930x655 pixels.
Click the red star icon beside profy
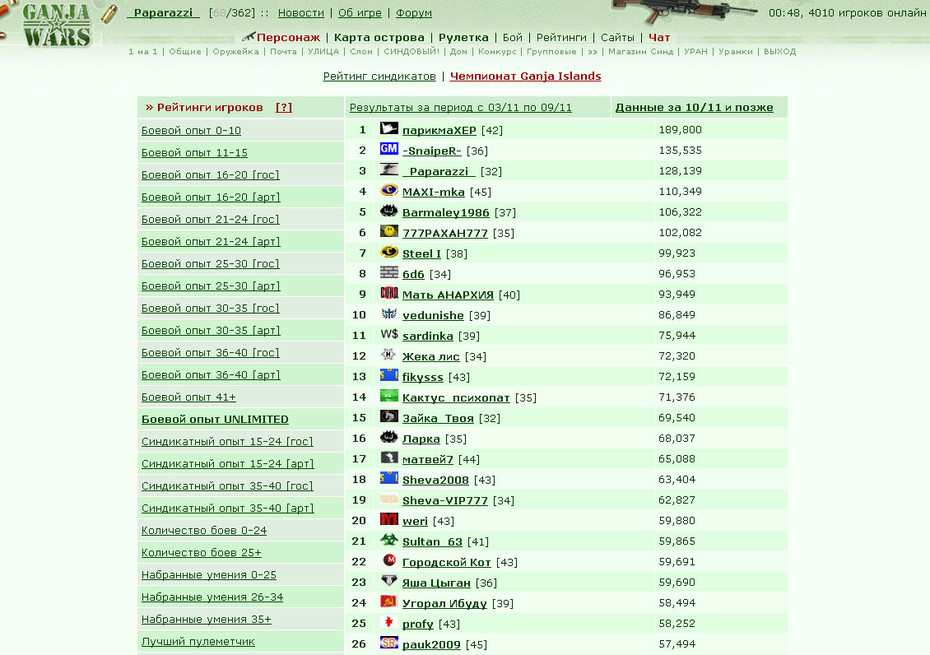tap(389, 622)
